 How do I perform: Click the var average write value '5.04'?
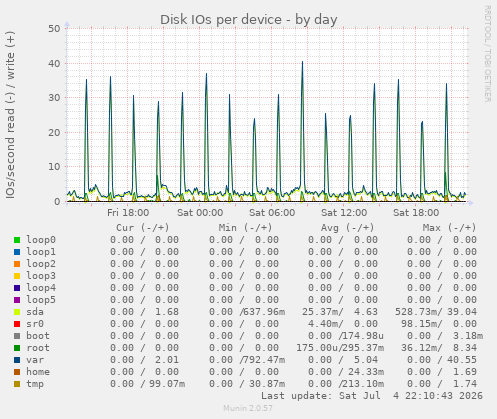366,360
